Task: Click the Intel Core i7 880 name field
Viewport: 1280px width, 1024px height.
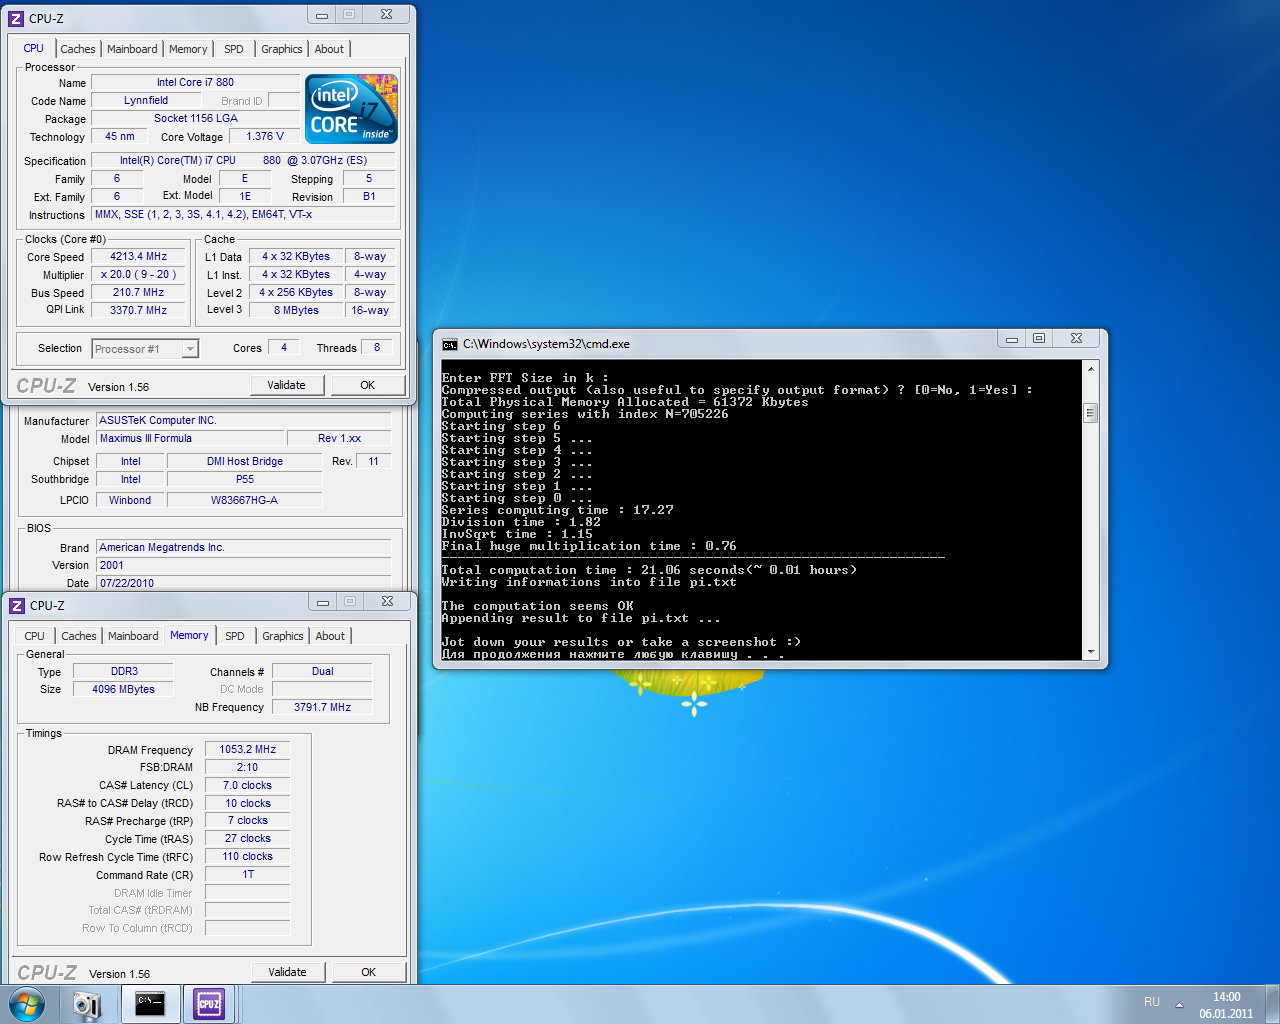Action: (x=195, y=82)
